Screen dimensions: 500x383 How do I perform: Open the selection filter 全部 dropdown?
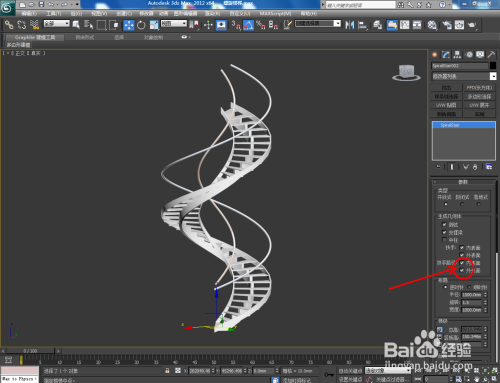(57, 23)
